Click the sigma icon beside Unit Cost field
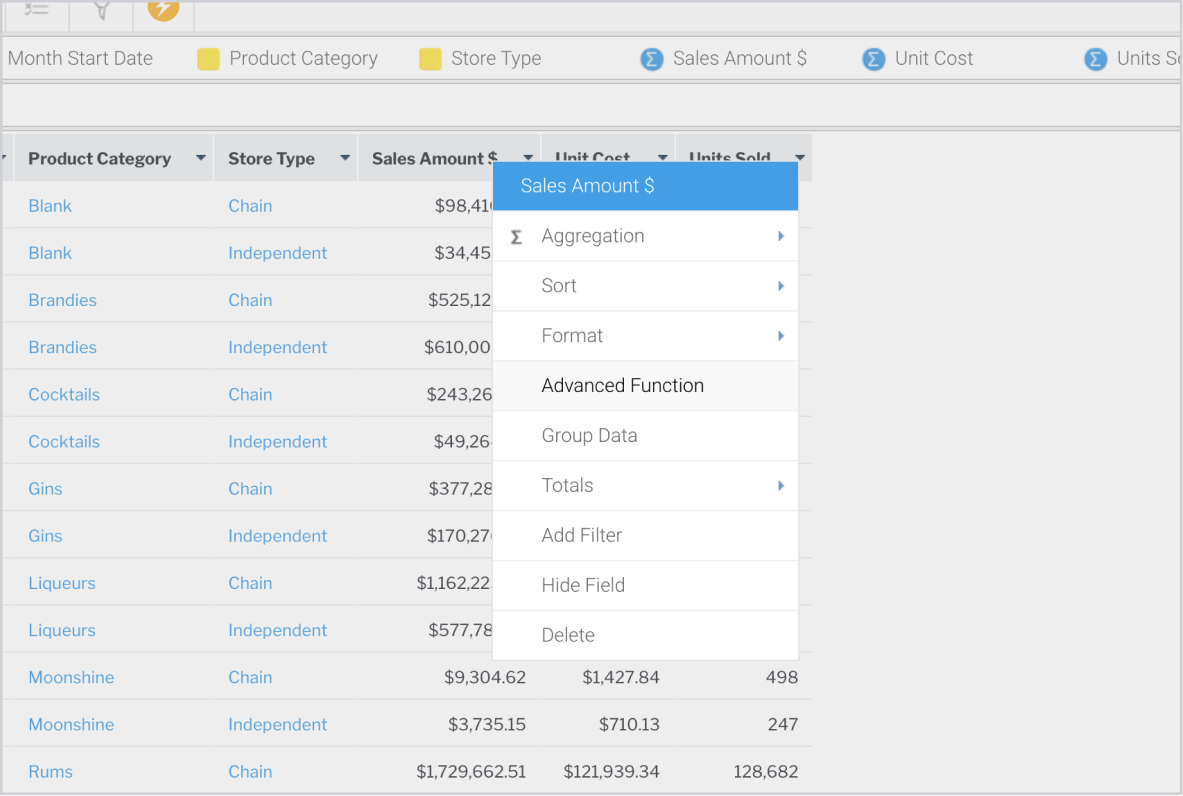This screenshot has width=1183, height=796. point(874,59)
